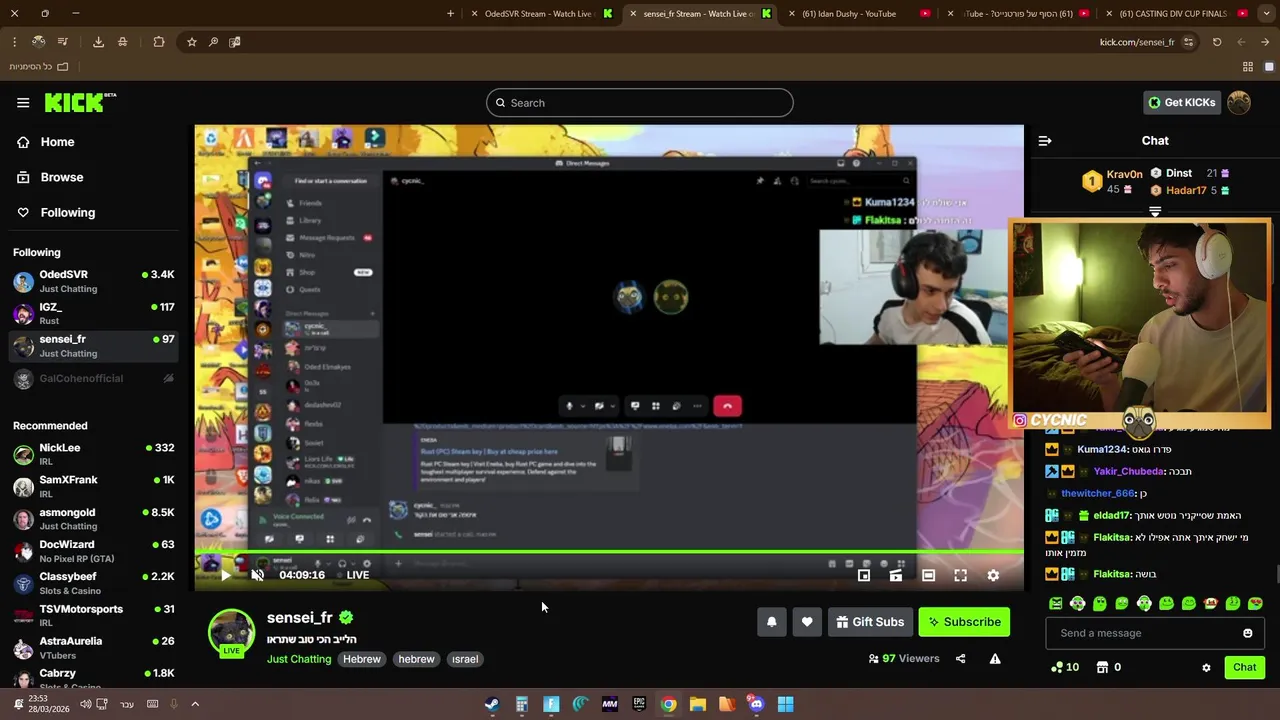Open the Windows Start menu

click(x=786, y=704)
